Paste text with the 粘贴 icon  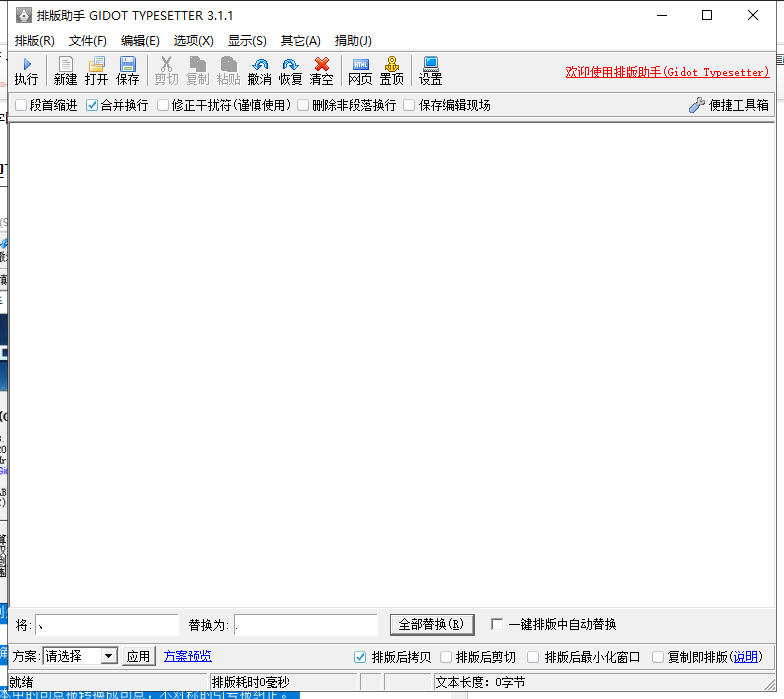228,71
